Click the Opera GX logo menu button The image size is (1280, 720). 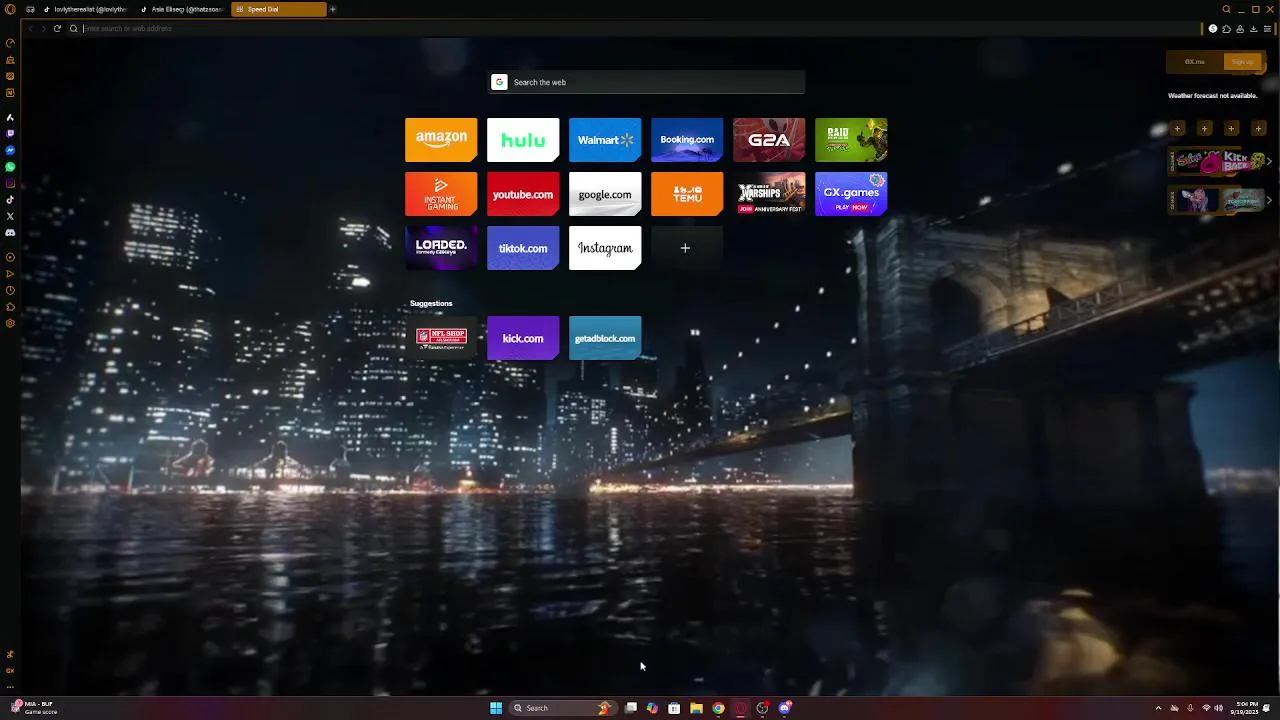[10, 9]
